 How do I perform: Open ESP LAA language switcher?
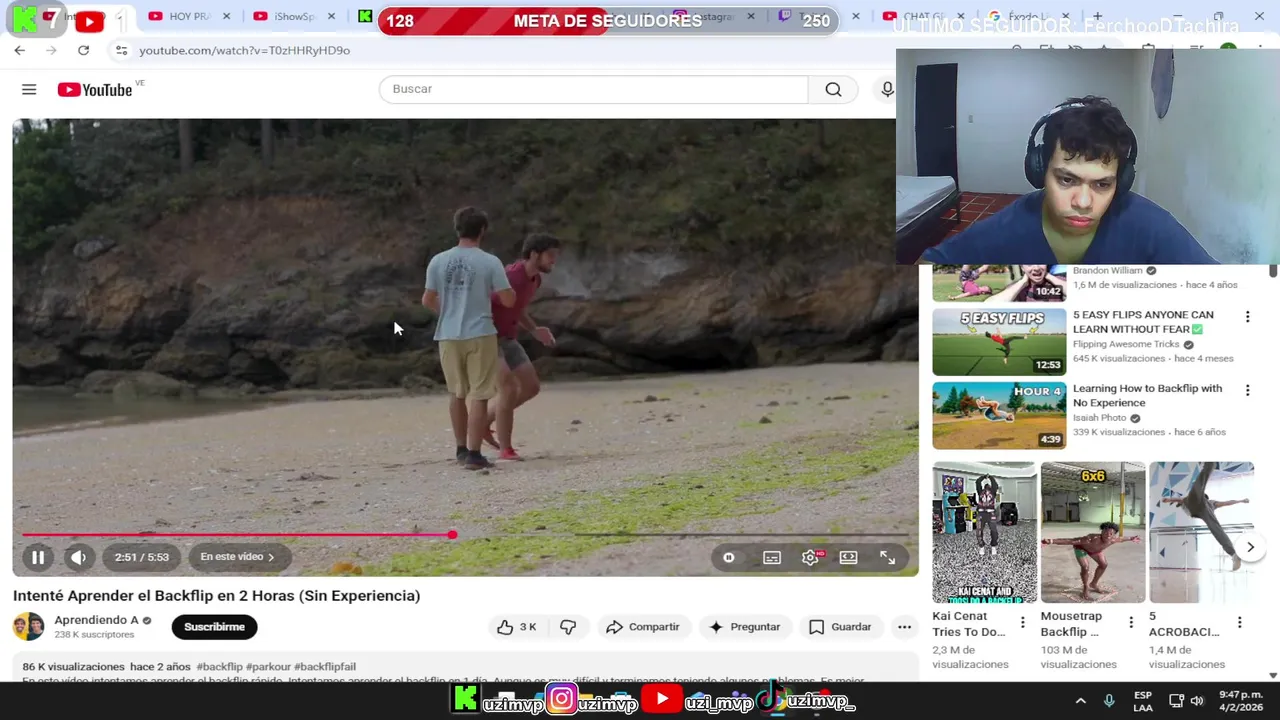click(1143, 701)
